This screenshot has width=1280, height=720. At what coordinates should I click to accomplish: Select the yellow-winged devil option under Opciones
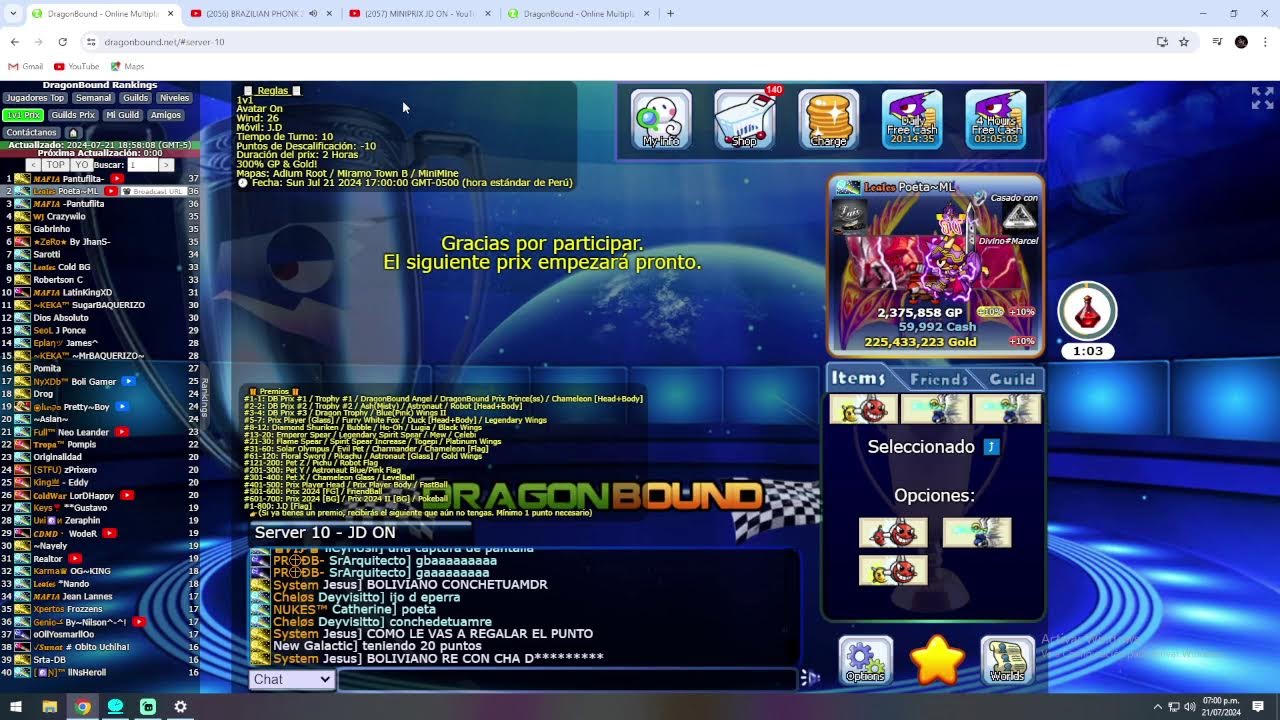click(x=893, y=570)
